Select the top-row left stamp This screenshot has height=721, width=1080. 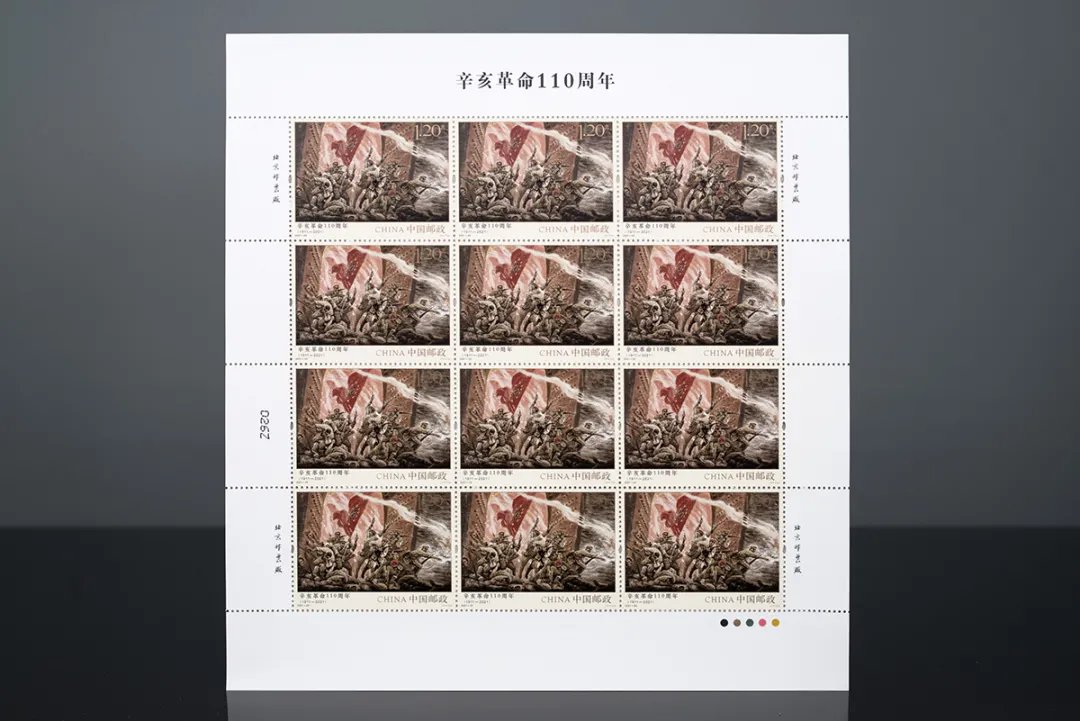tap(372, 178)
